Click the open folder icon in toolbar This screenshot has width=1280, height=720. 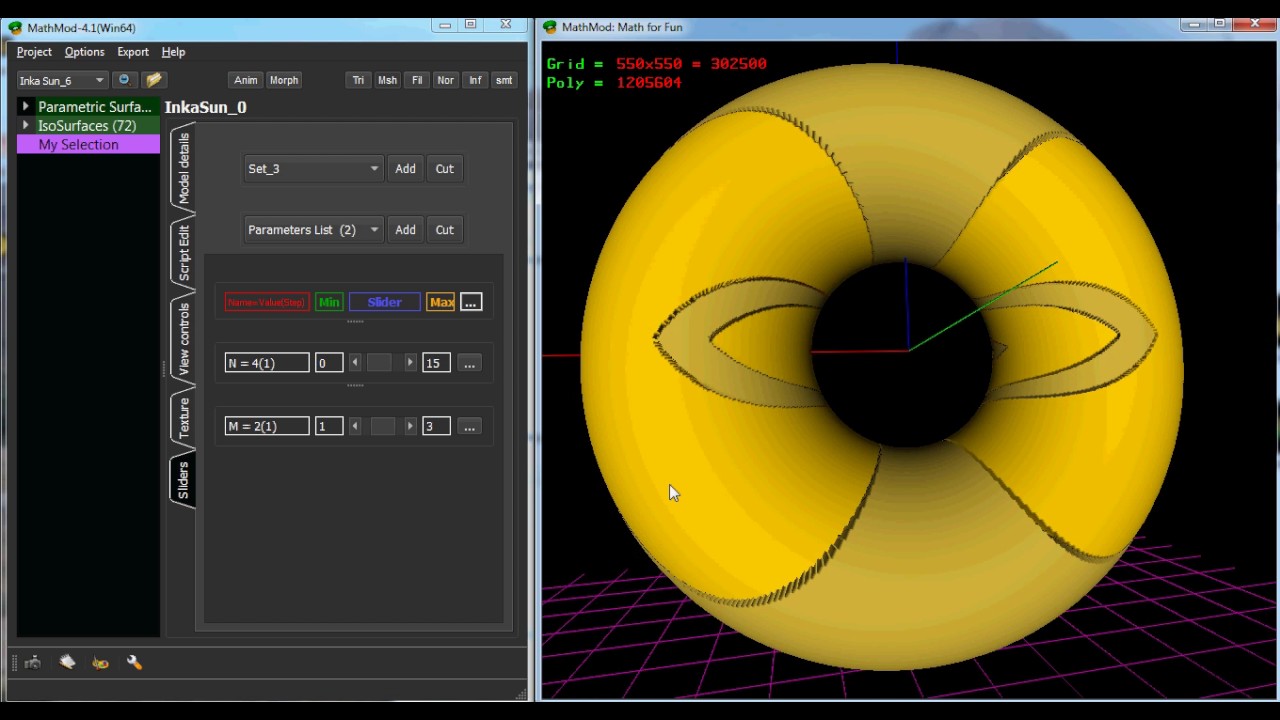[x=153, y=80]
